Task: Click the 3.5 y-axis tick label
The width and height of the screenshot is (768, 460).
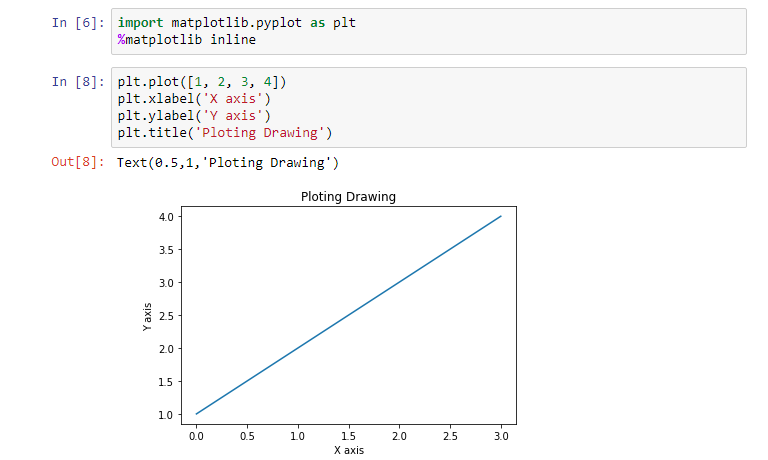Action: point(167,250)
